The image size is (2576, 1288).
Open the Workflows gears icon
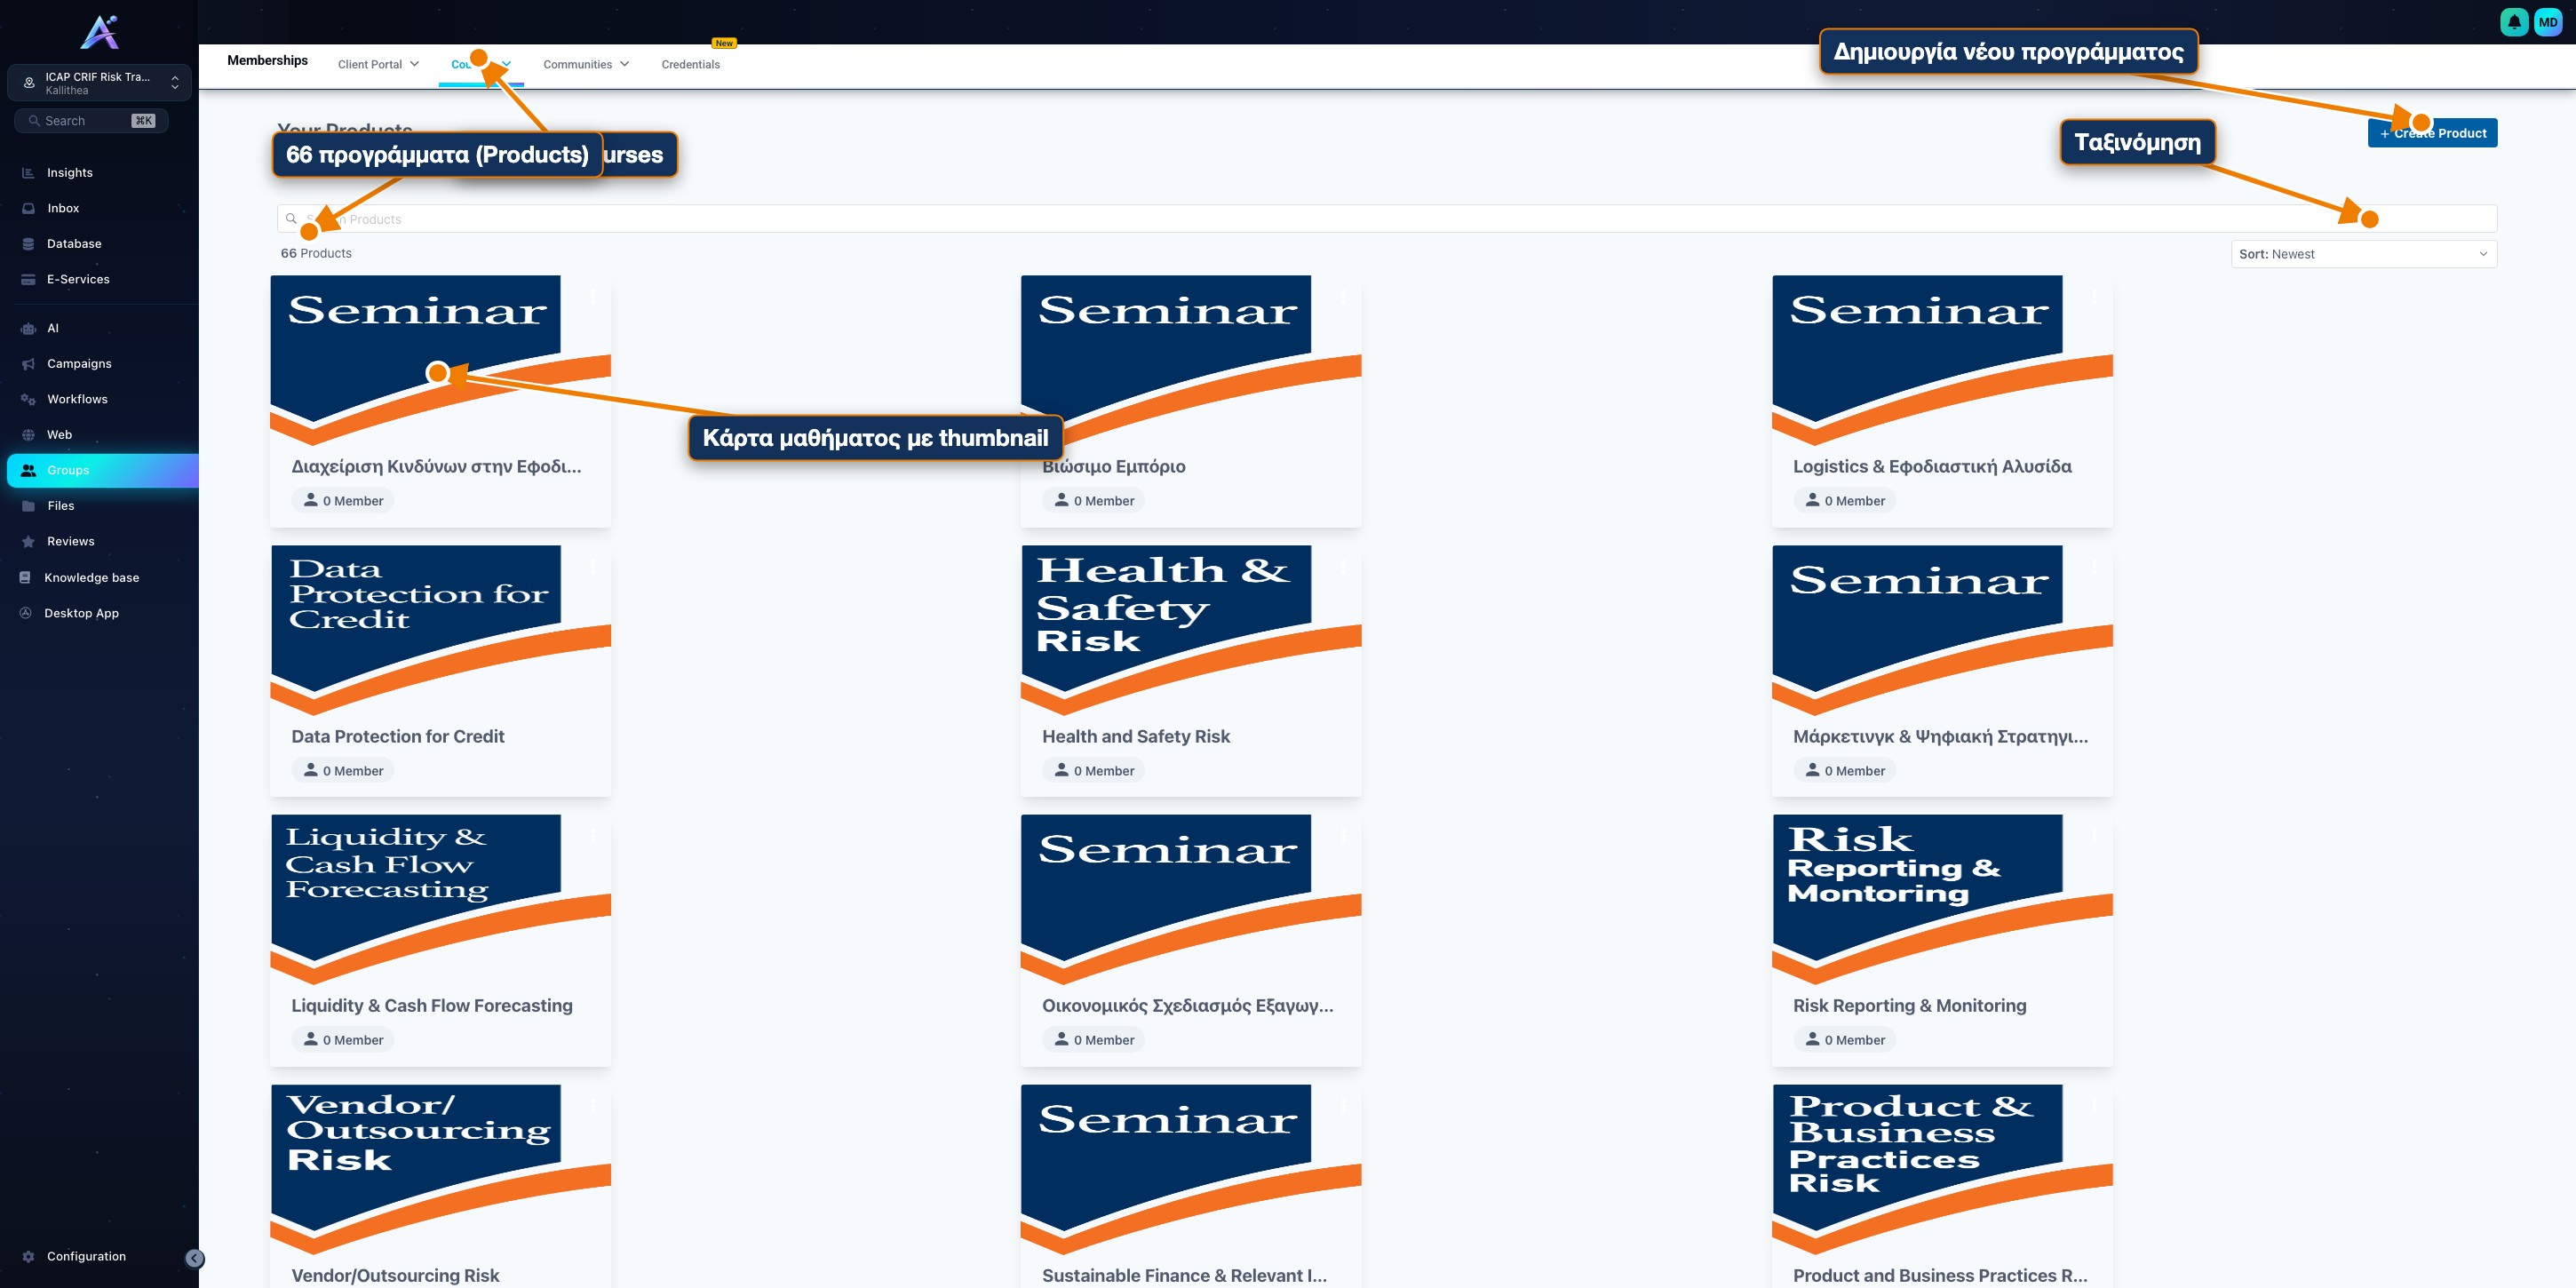(x=28, y=399)
